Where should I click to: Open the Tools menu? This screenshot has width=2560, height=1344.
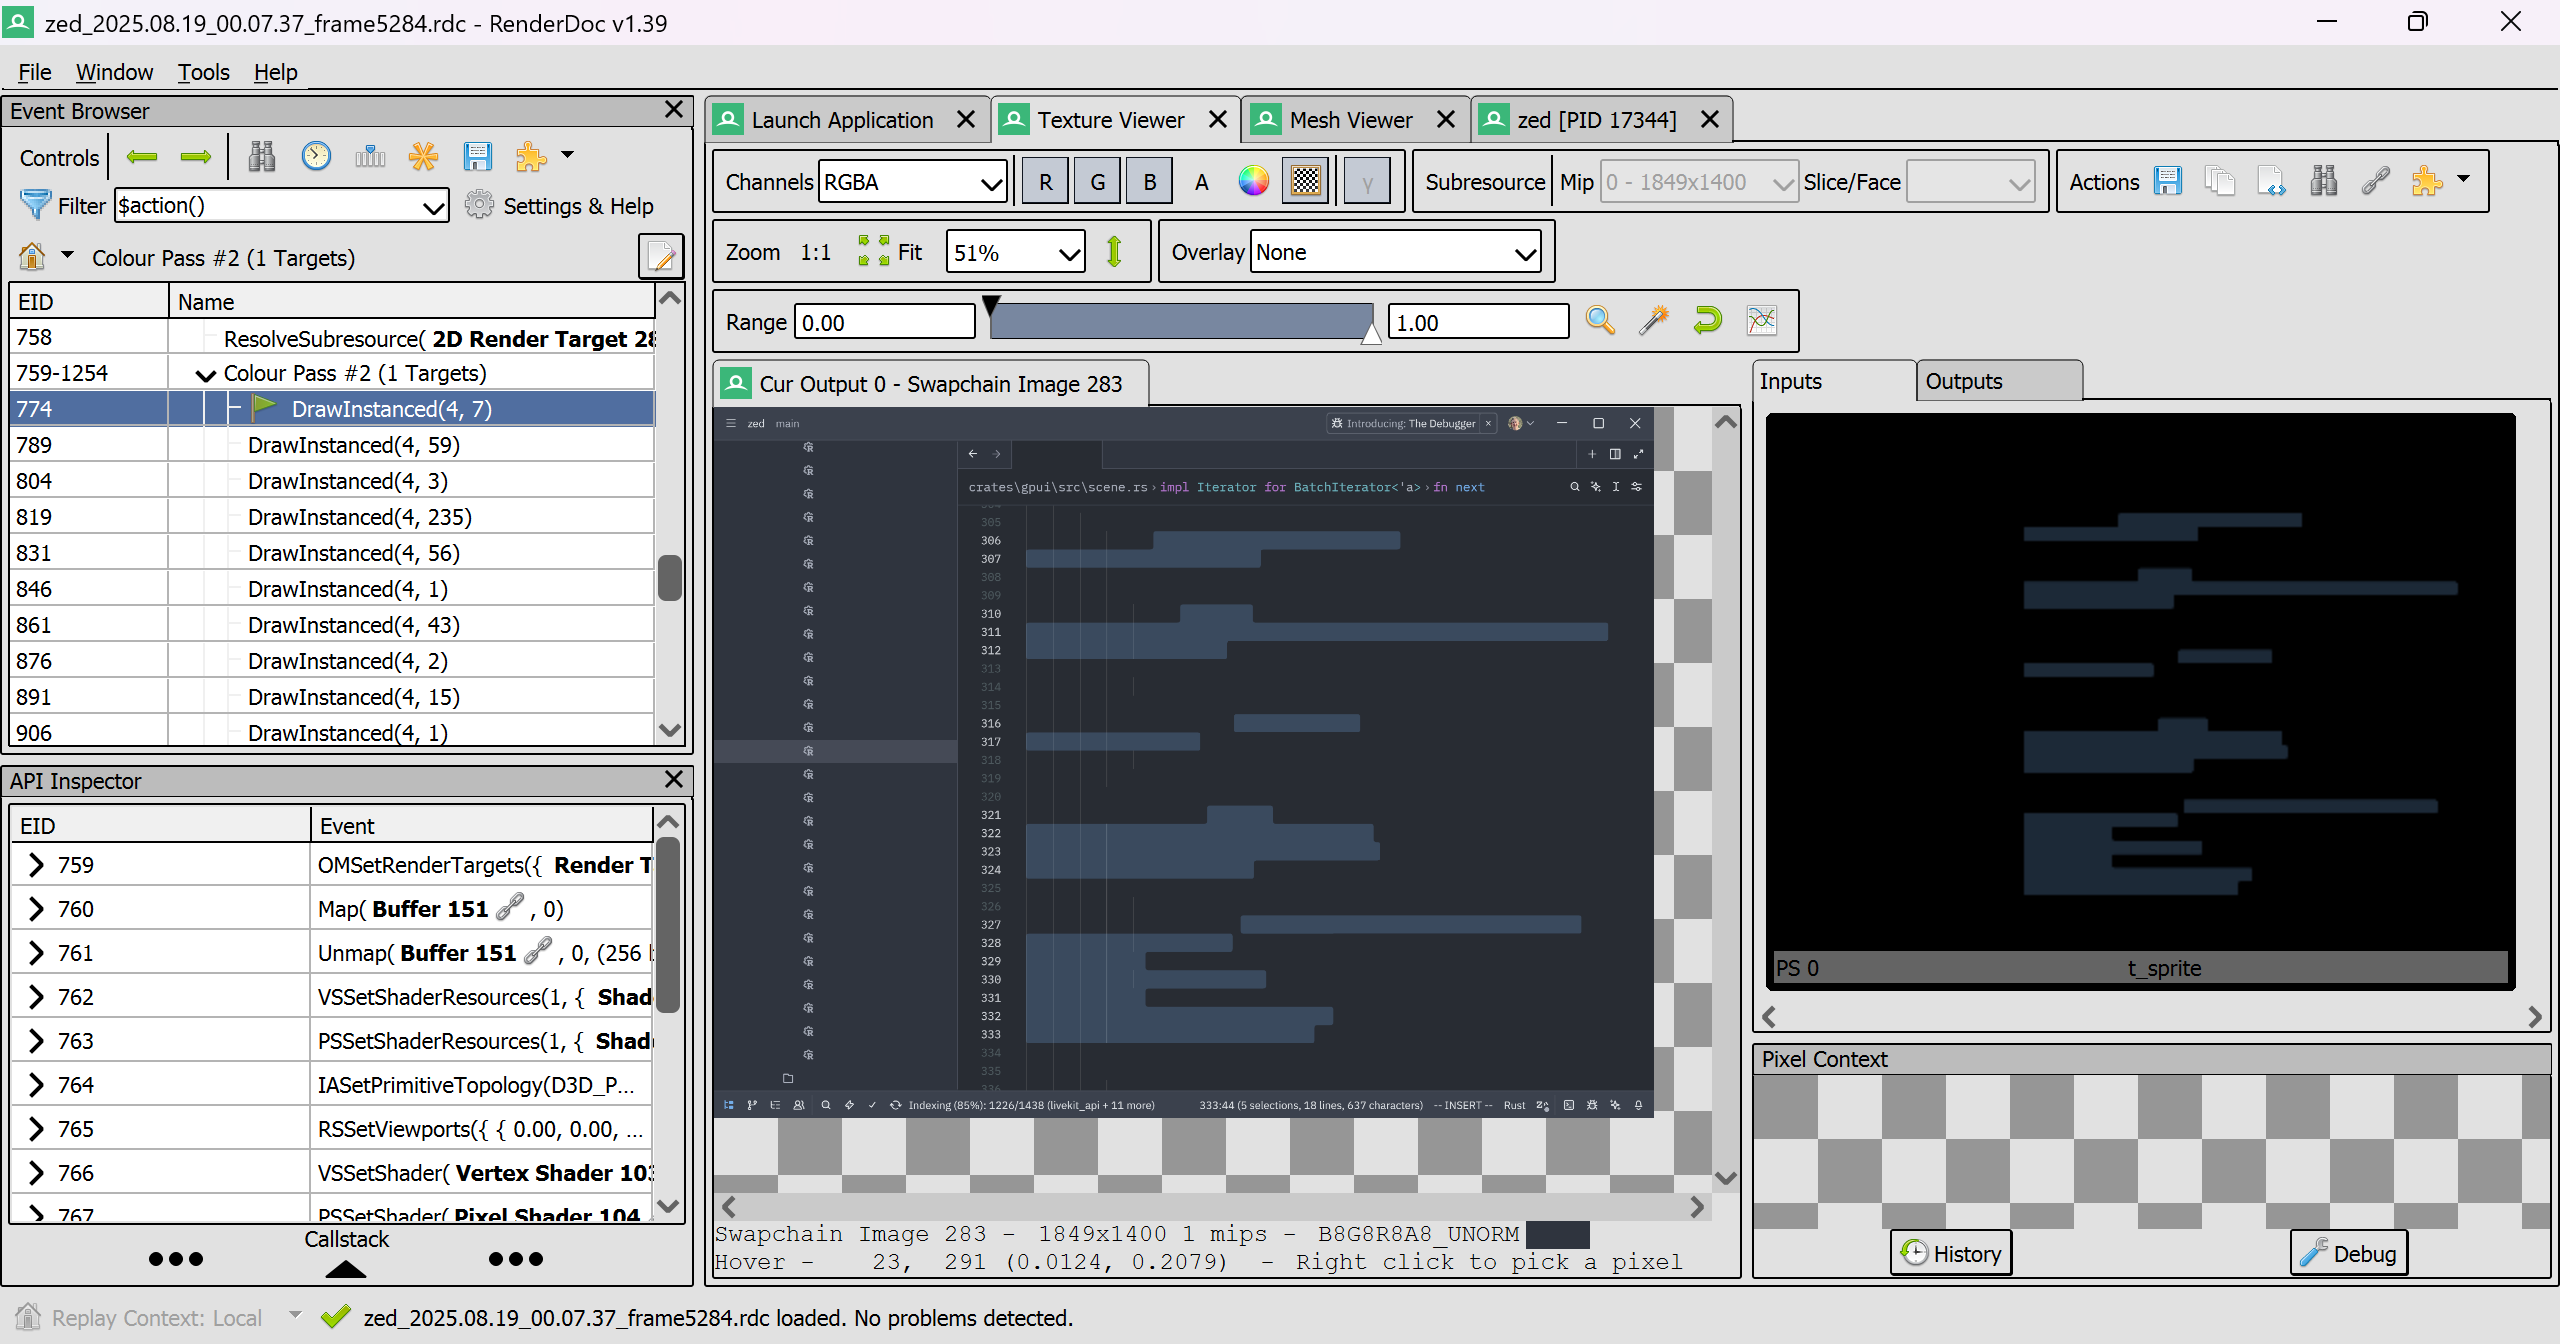(x=203, y=72)
